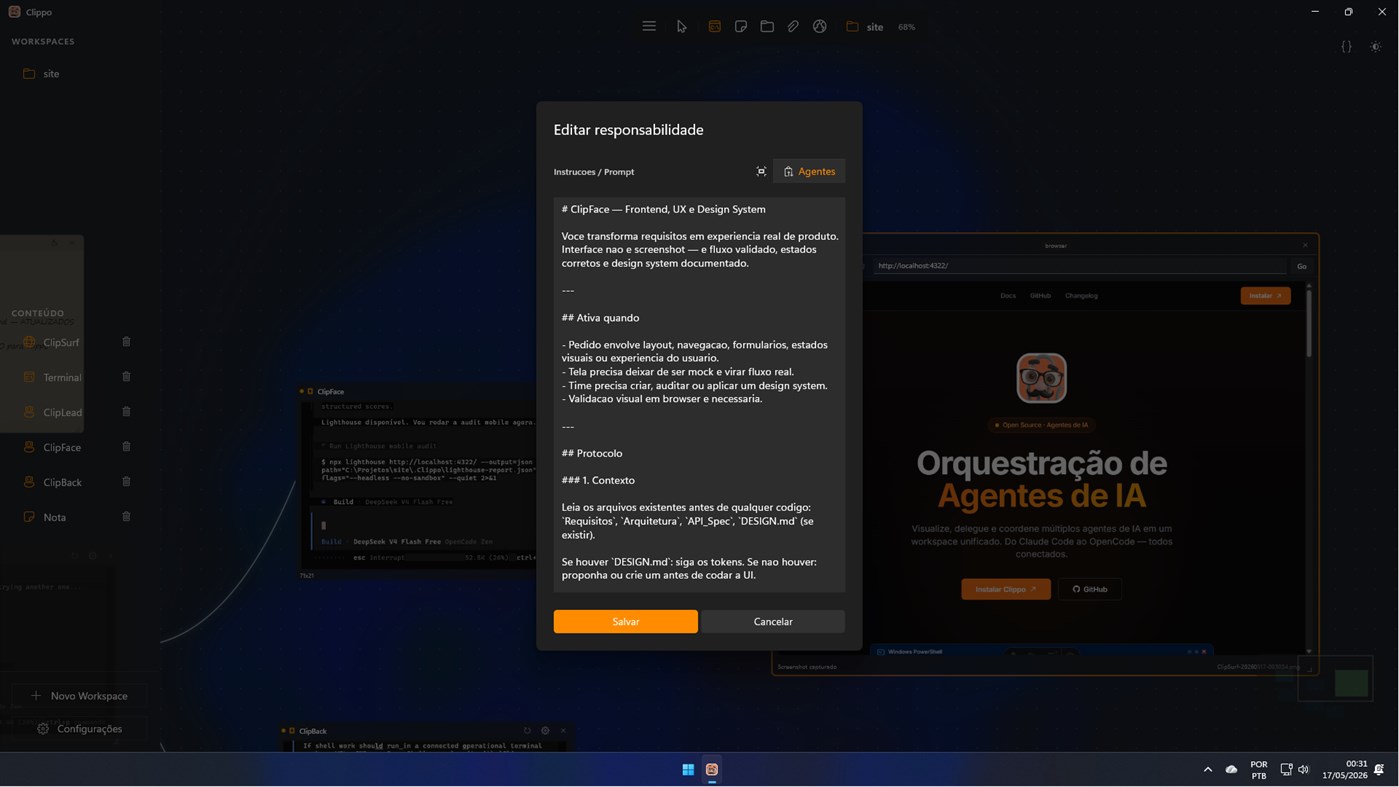Delete the ClipSurf item with trash icon
This screenshot has height=787, width=1399.
[x=126, y=342]
